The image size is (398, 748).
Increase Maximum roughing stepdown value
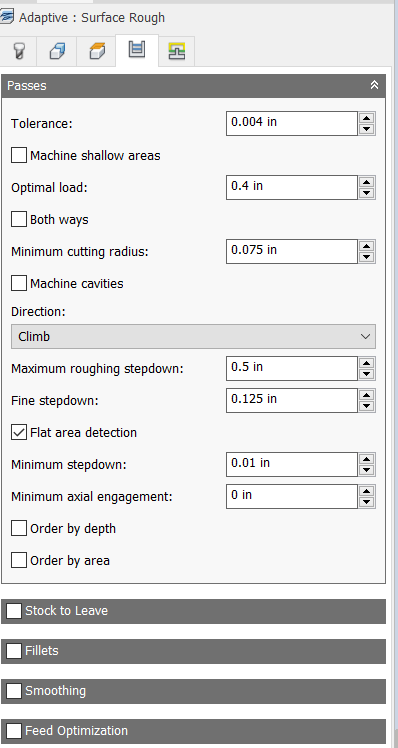[367, 363]
